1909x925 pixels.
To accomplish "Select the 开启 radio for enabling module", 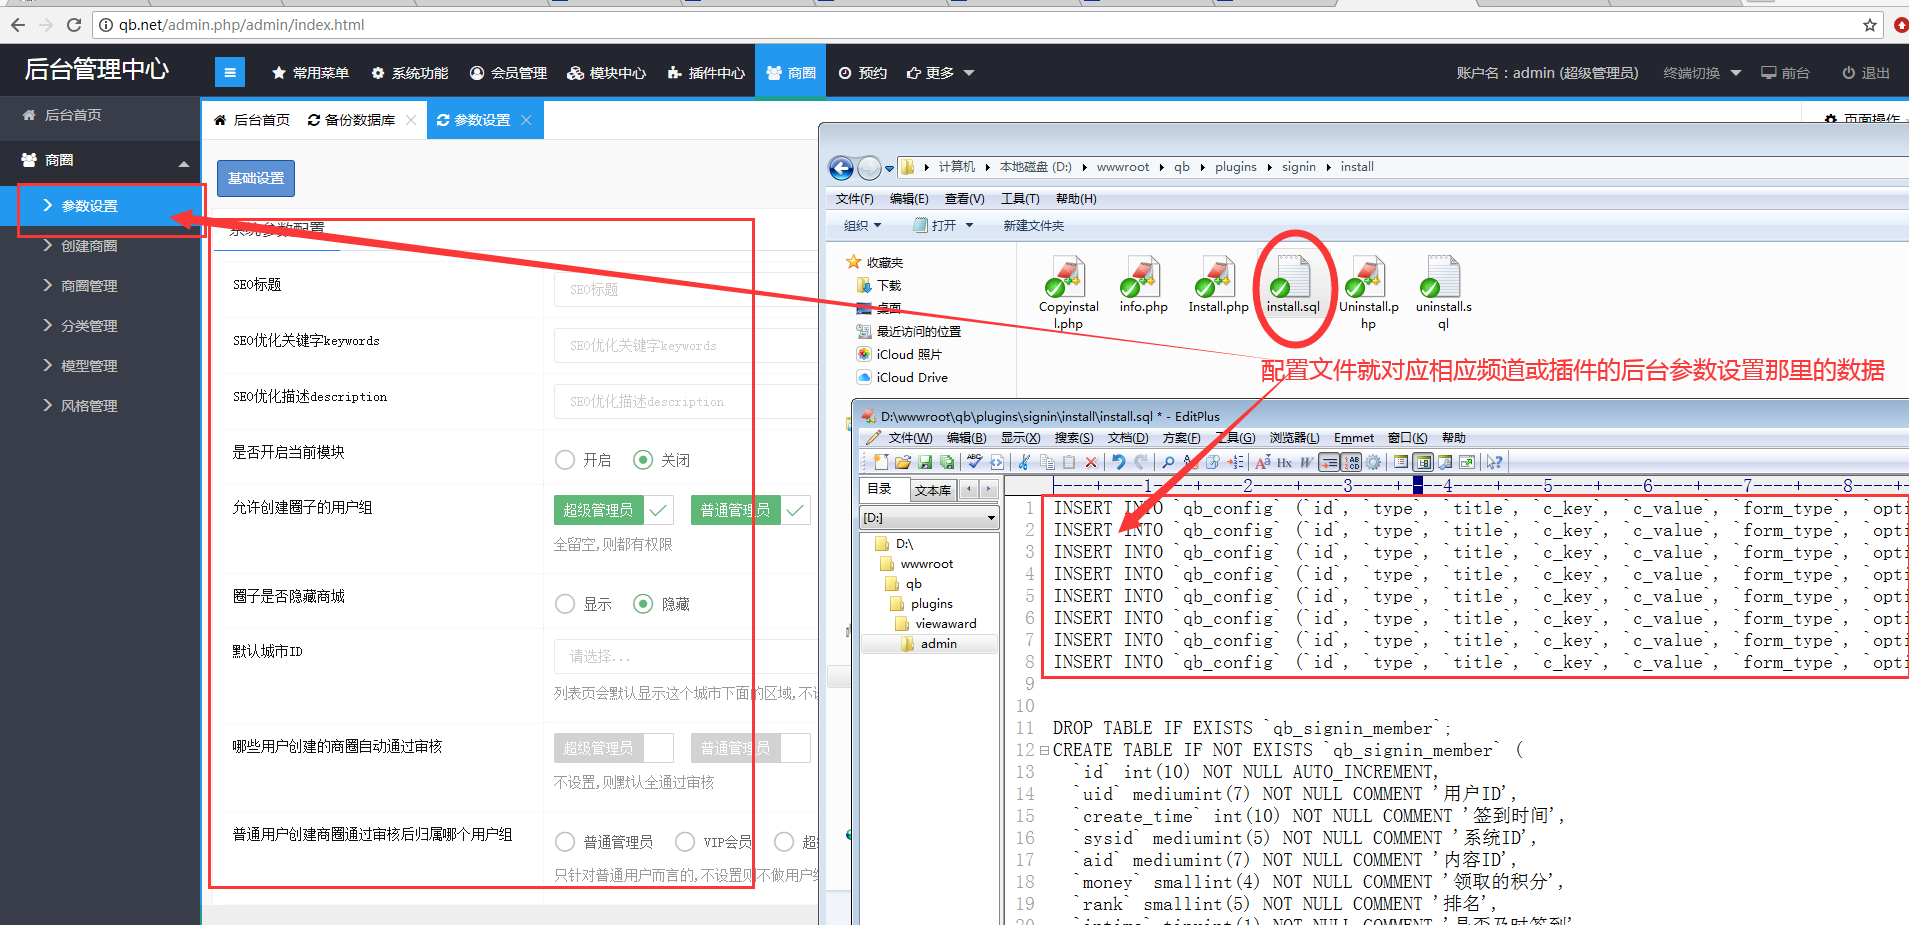I will (x=565, y=460).
